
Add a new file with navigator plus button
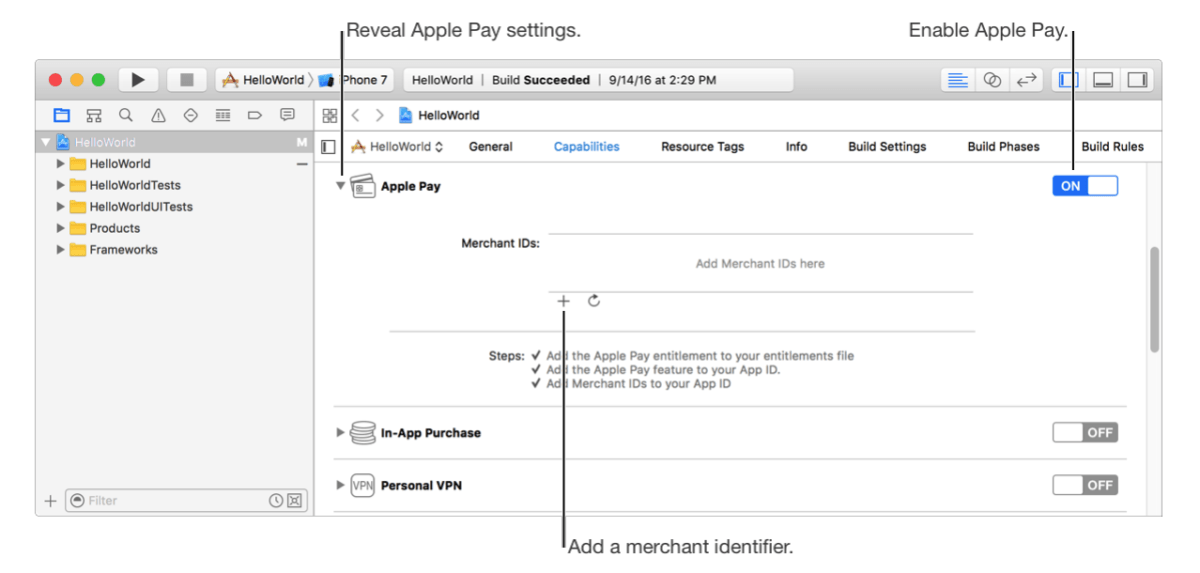50,501
